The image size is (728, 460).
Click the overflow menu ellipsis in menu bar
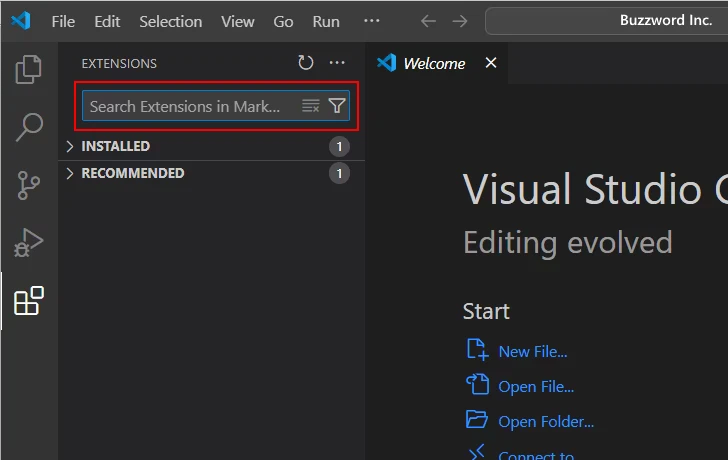(371, 21)
